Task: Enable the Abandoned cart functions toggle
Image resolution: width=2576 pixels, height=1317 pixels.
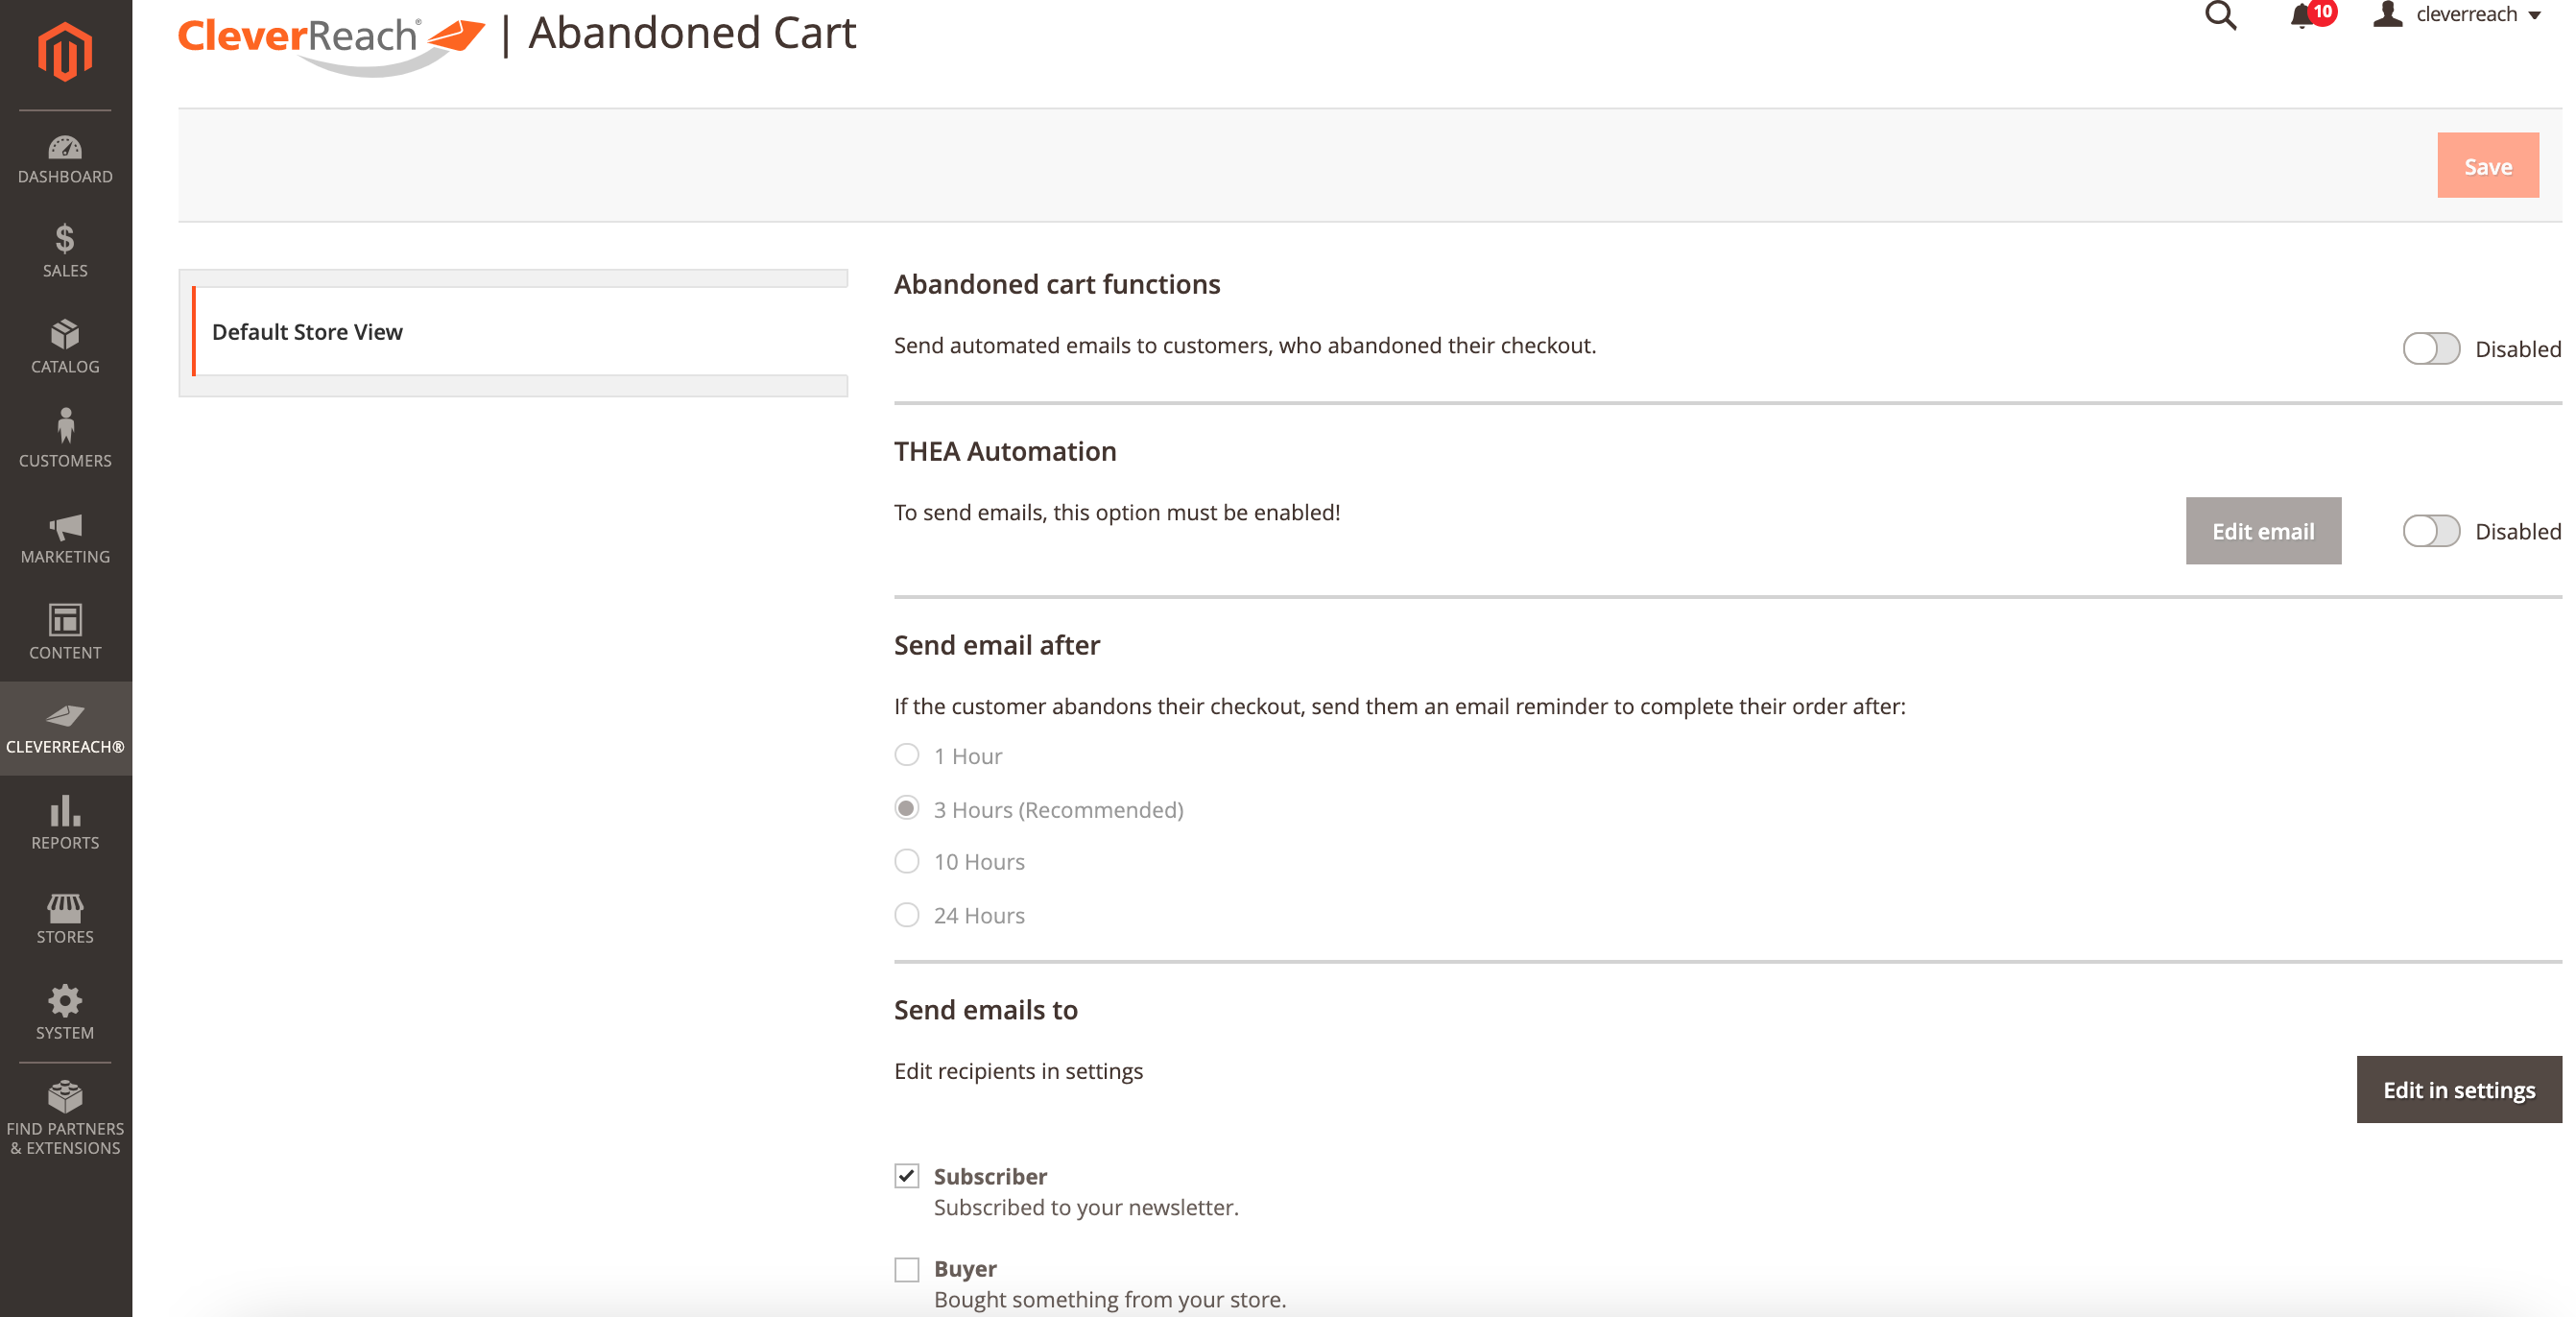Action: (2430, 349)
